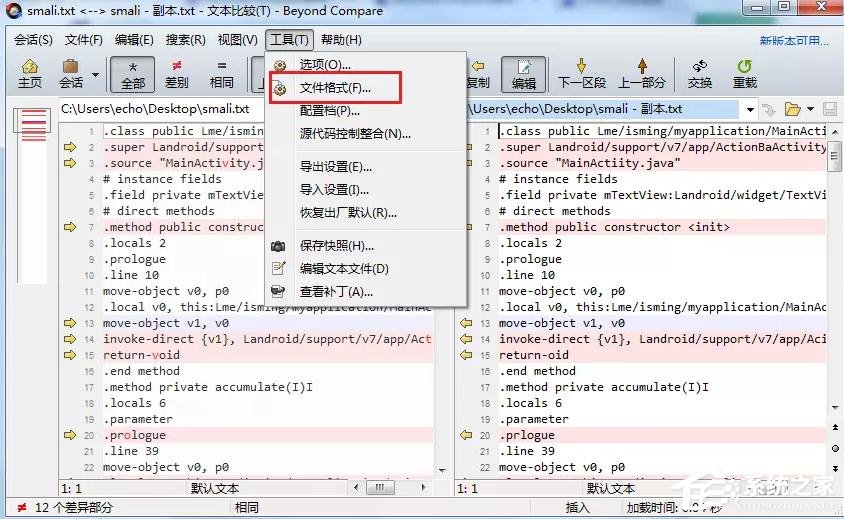Image resolution: width=844 pixels, height=519 pixels.
Task: Click right copy arrow on line 13
Action: click(466, 323)
